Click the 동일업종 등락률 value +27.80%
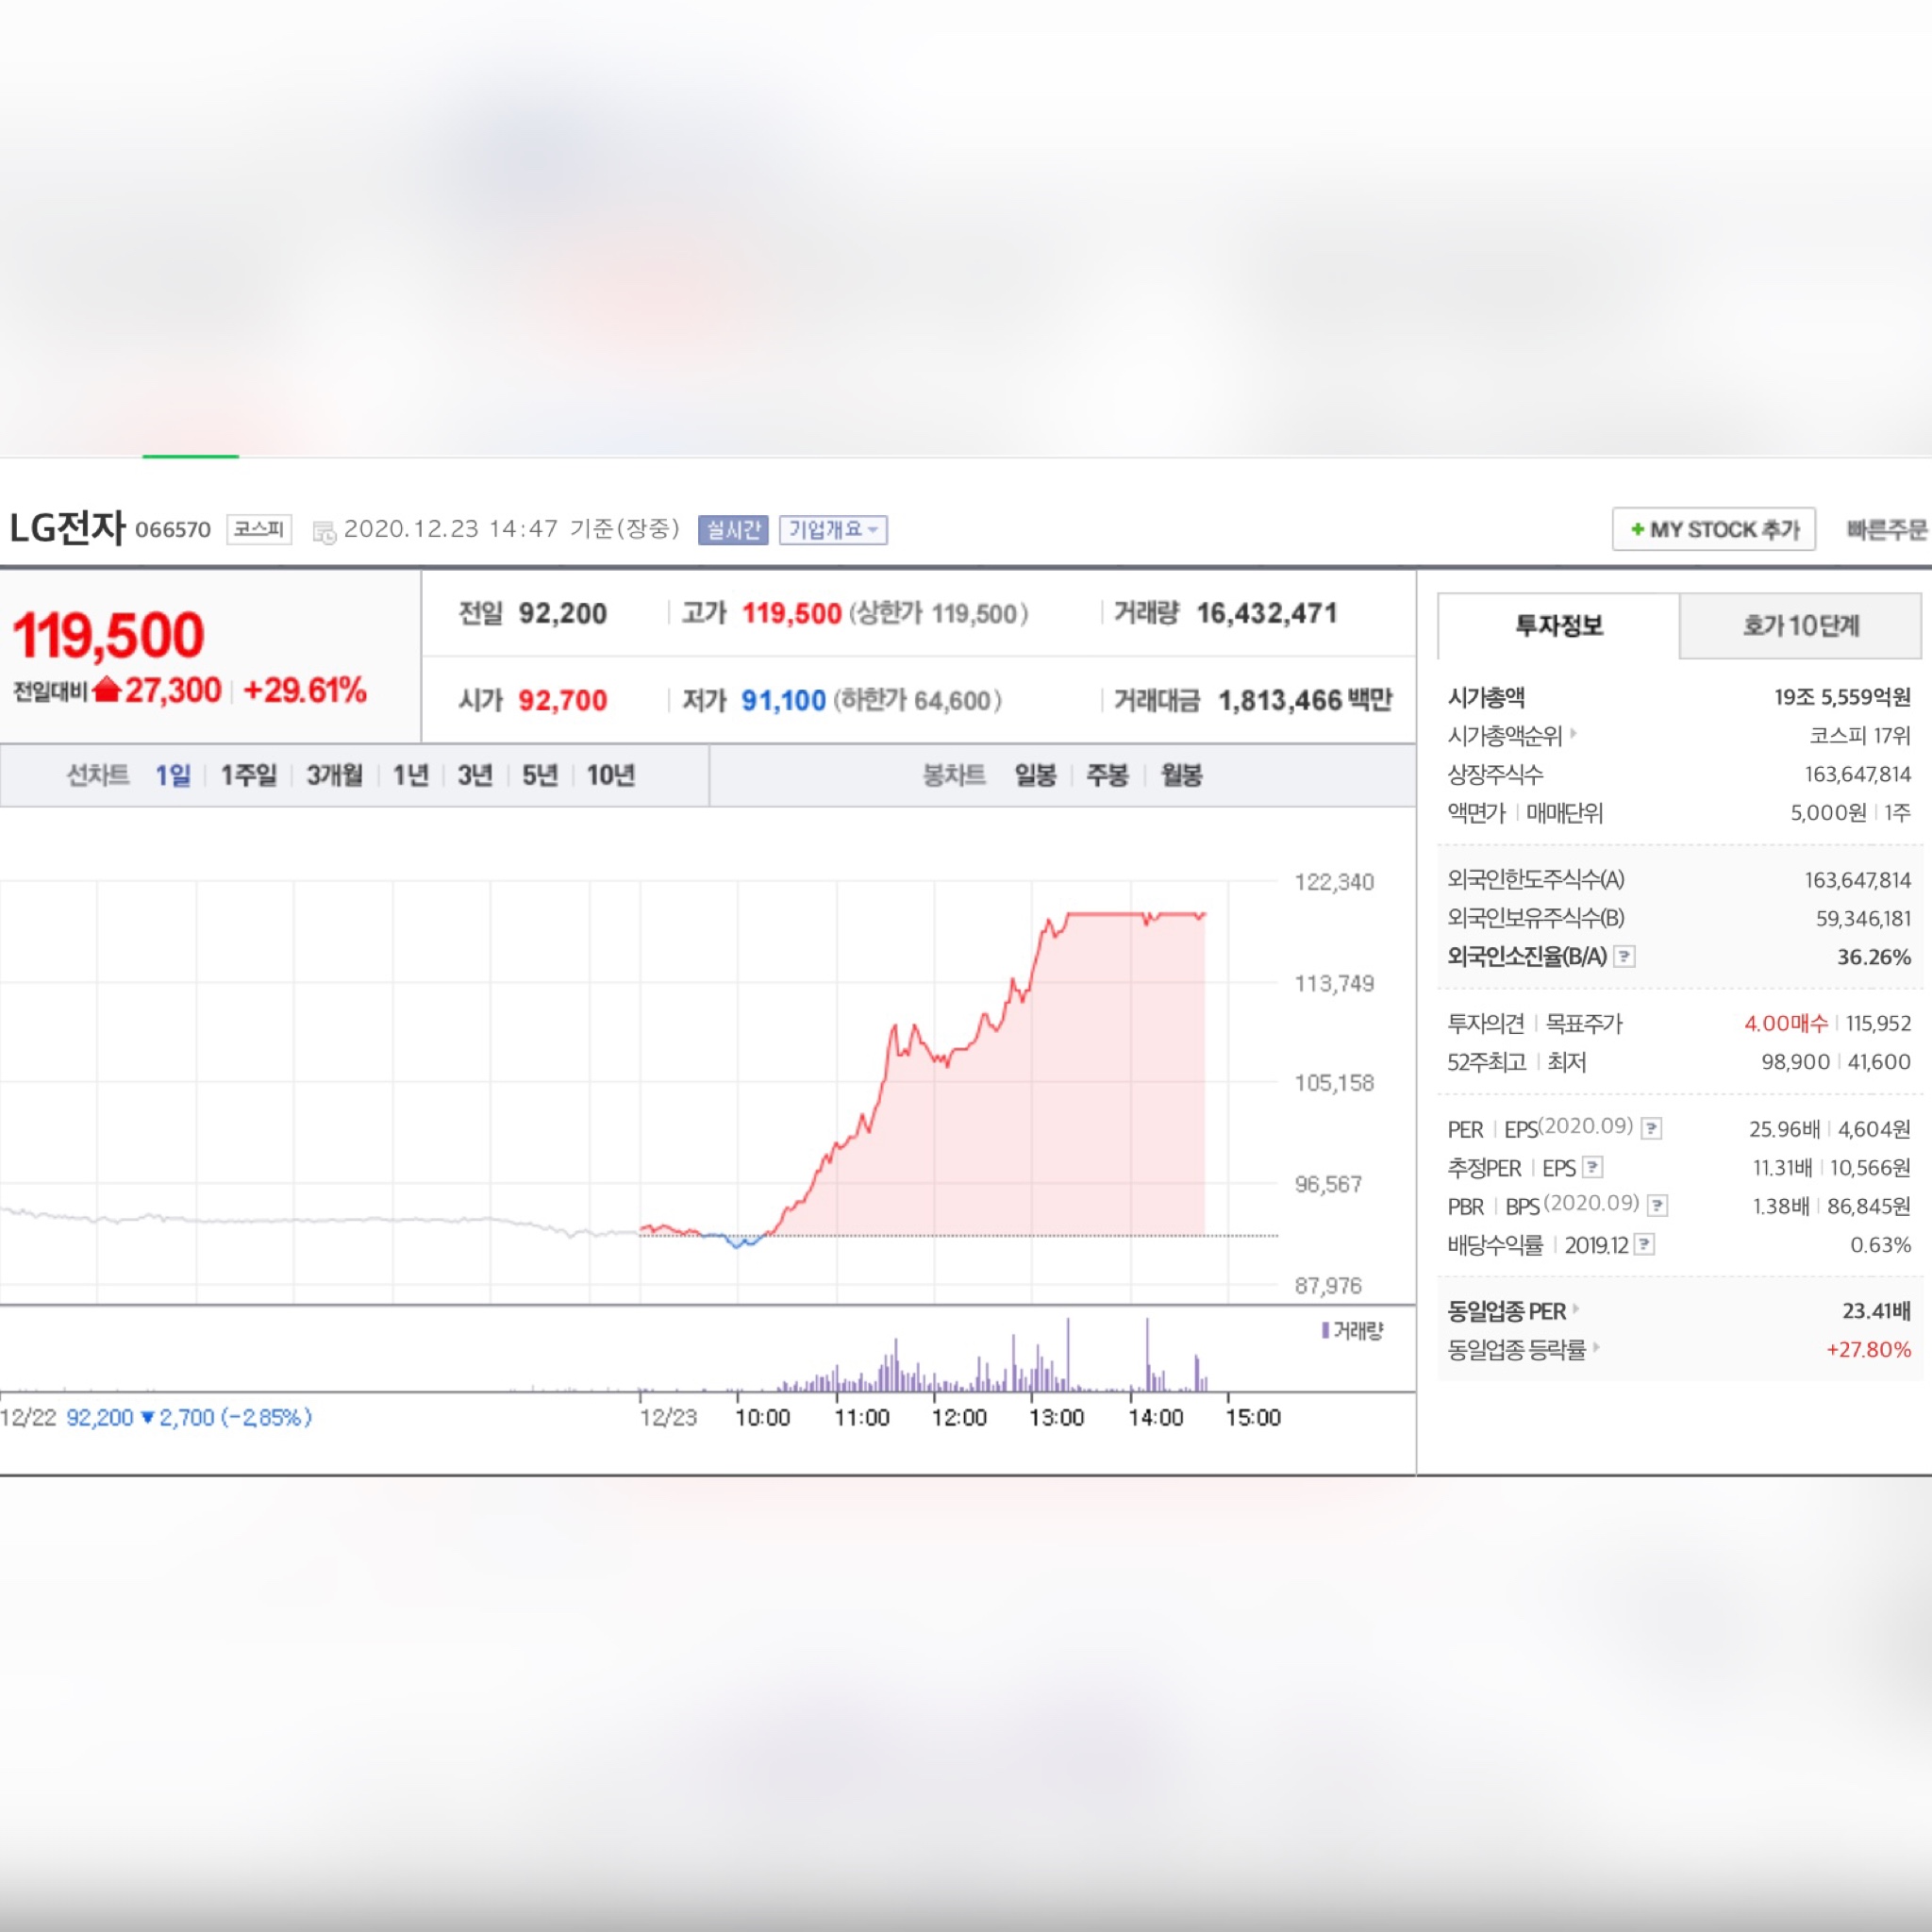This screenshot has width=1932, height=1932. coord(1868,1349)
